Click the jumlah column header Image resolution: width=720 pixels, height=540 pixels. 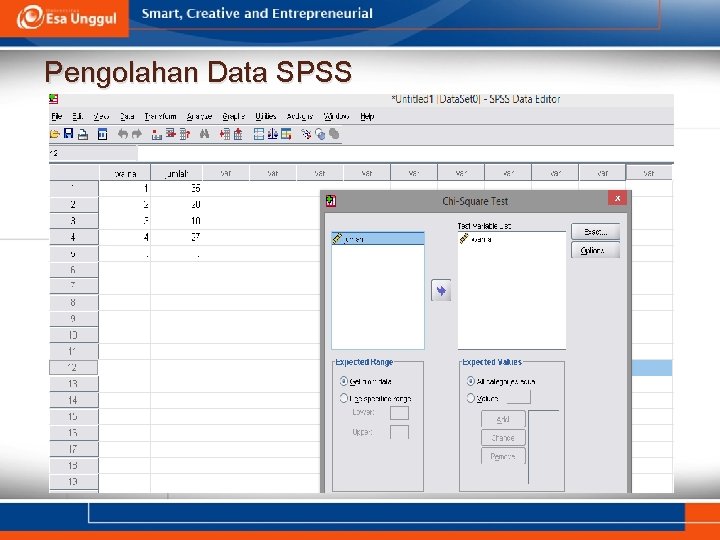(176, 173)
